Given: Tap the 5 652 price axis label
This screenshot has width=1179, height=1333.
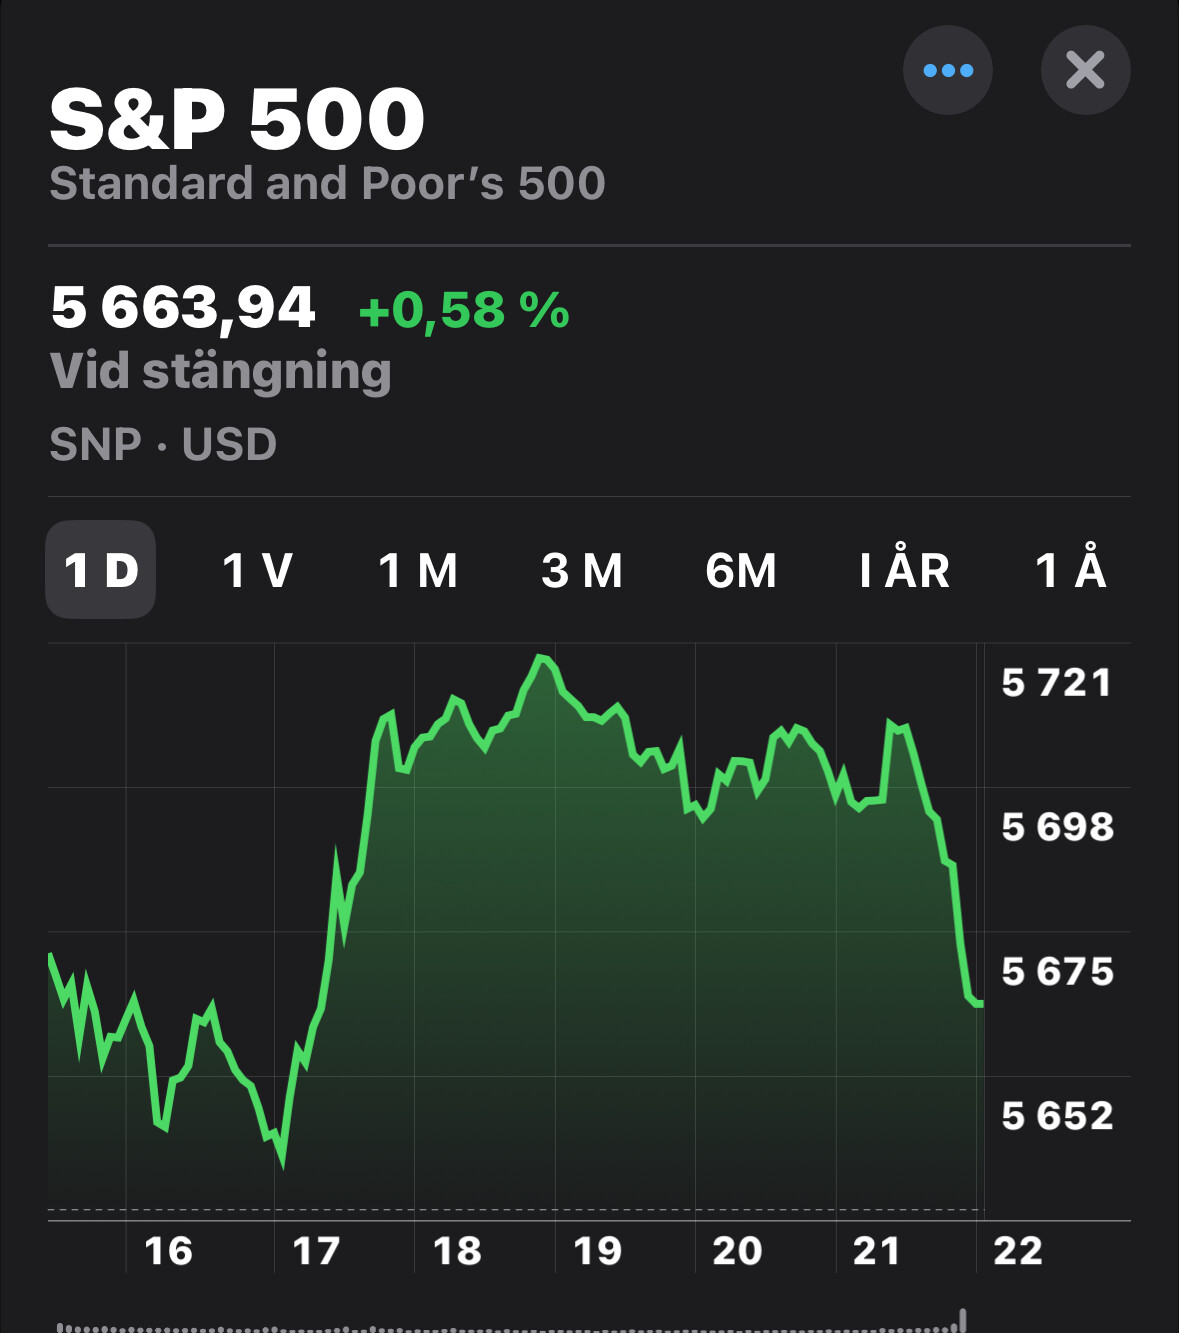Looking at the screenshot, I should click(1057, 1116).
